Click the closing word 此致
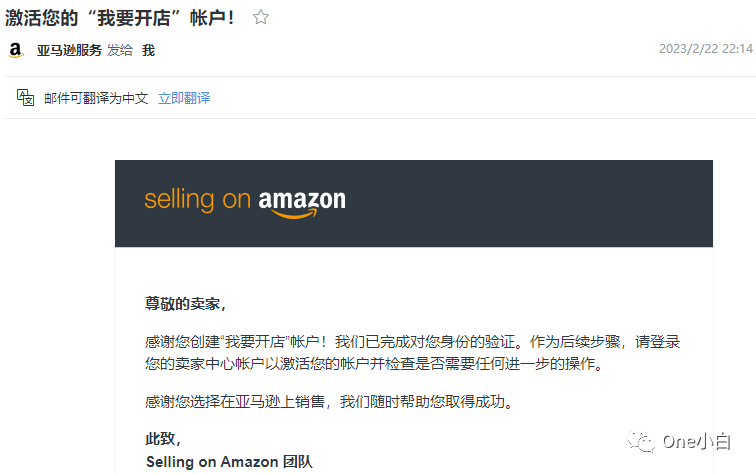756x474 pixels. [163, 439]
